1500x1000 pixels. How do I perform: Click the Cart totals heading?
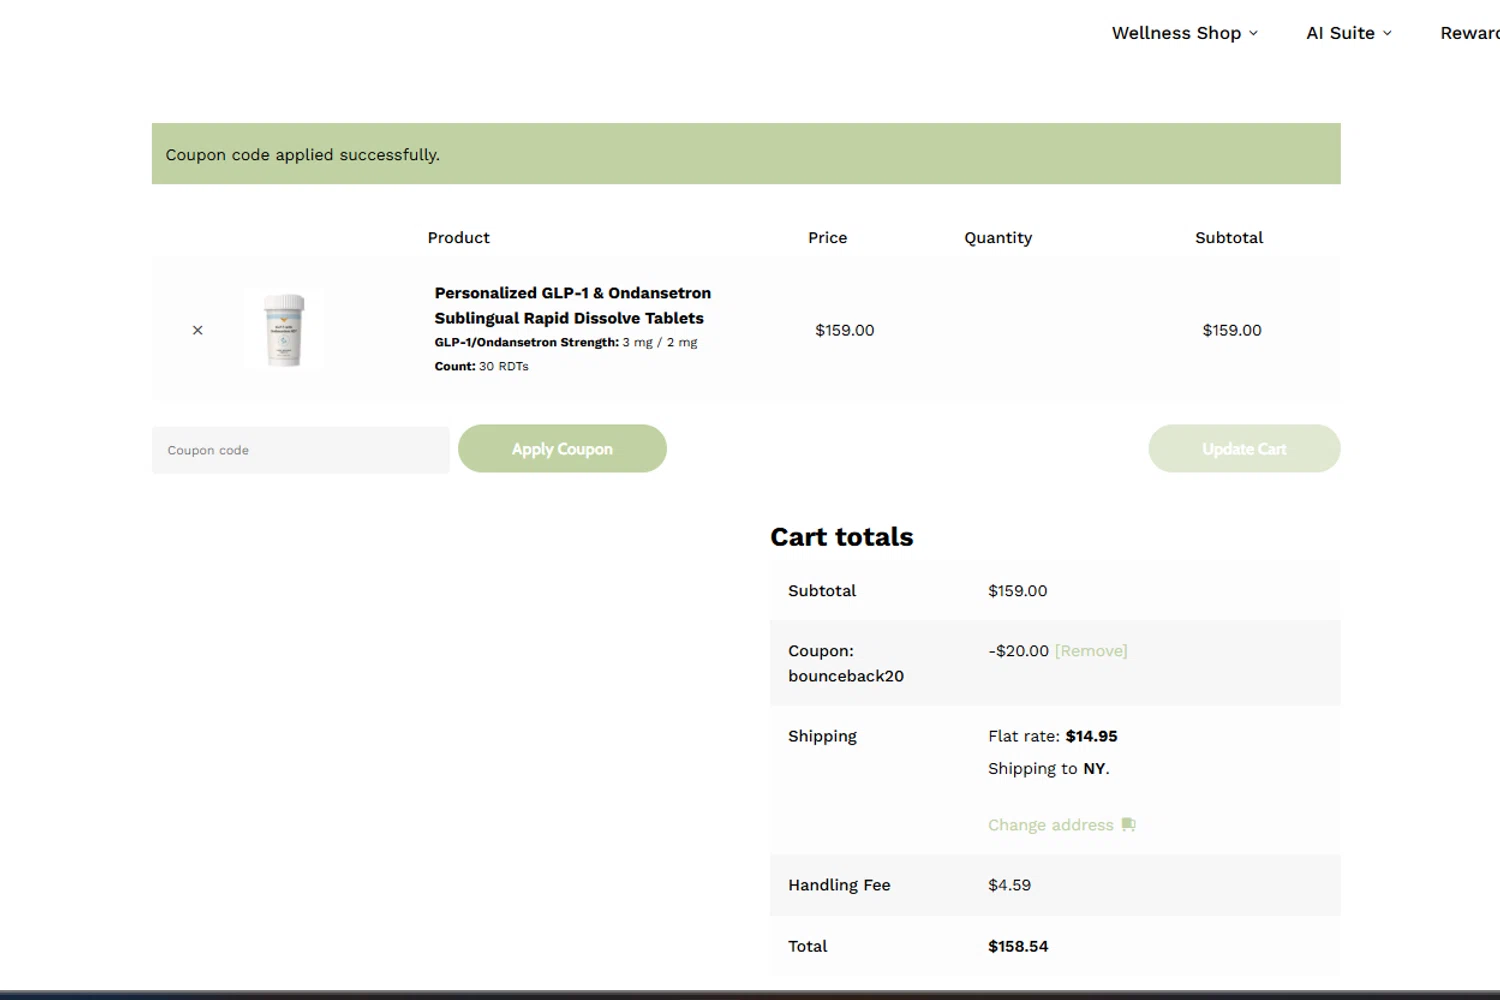(x=841, y=537)
